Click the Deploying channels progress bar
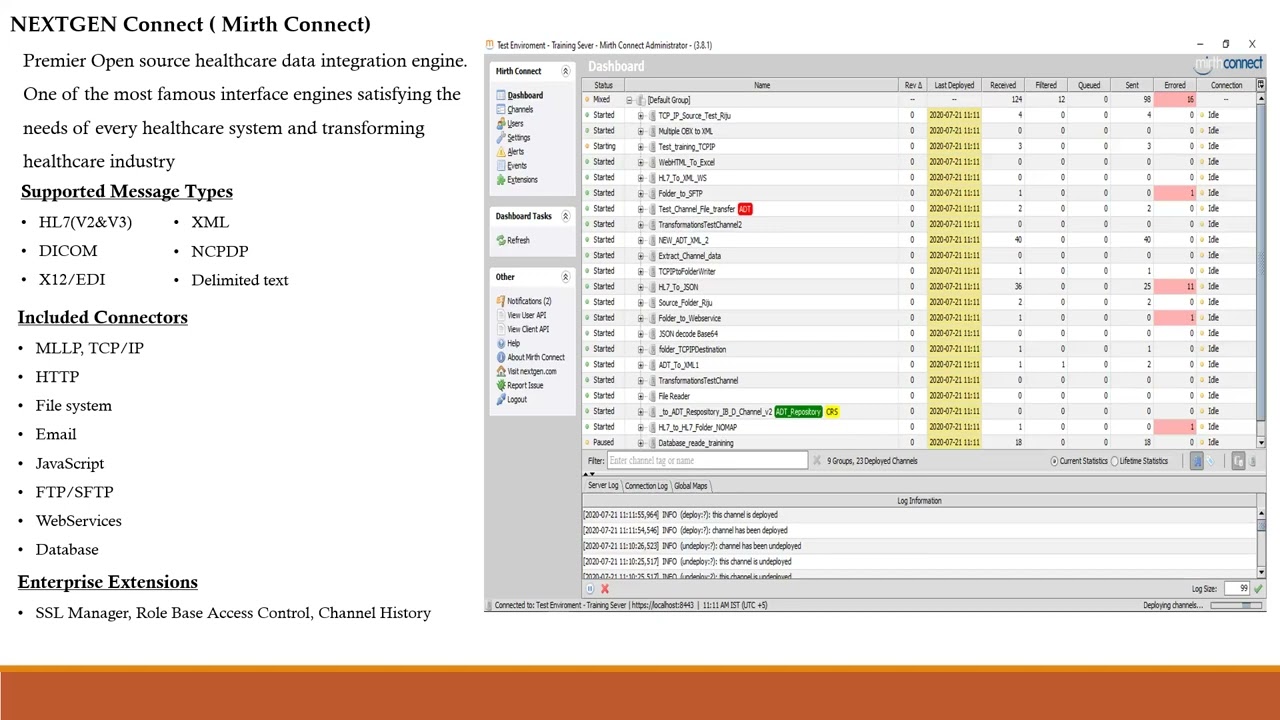Screen dimensions: 1280x720 (x=1236, y=605)
